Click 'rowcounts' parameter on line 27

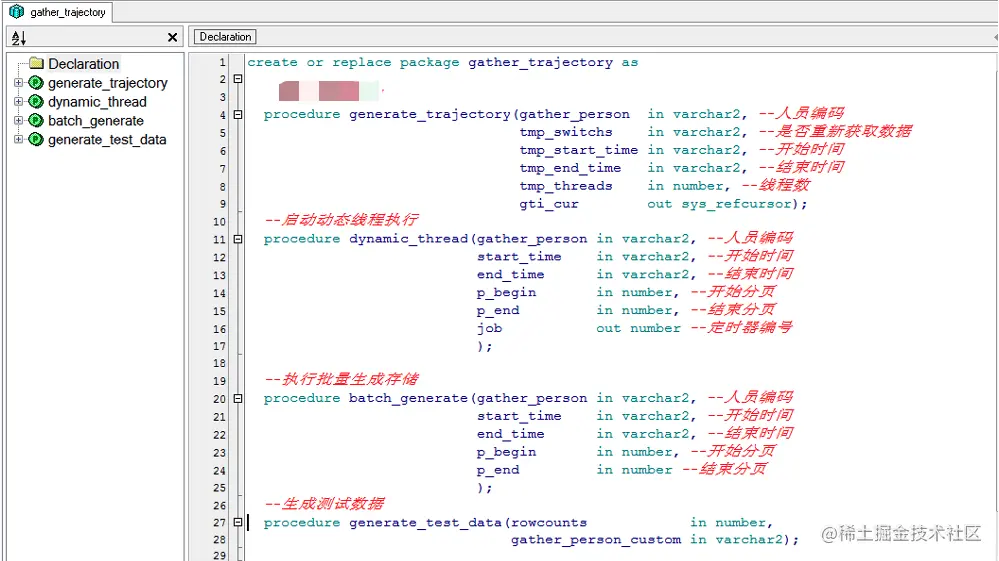tap(549, 523)
